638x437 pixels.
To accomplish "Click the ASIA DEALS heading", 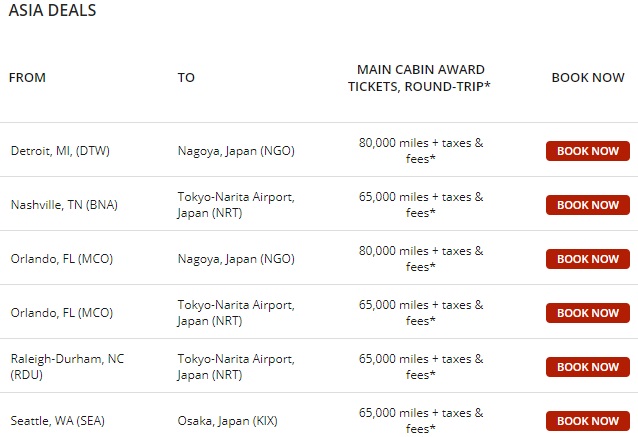I will 53,12.
